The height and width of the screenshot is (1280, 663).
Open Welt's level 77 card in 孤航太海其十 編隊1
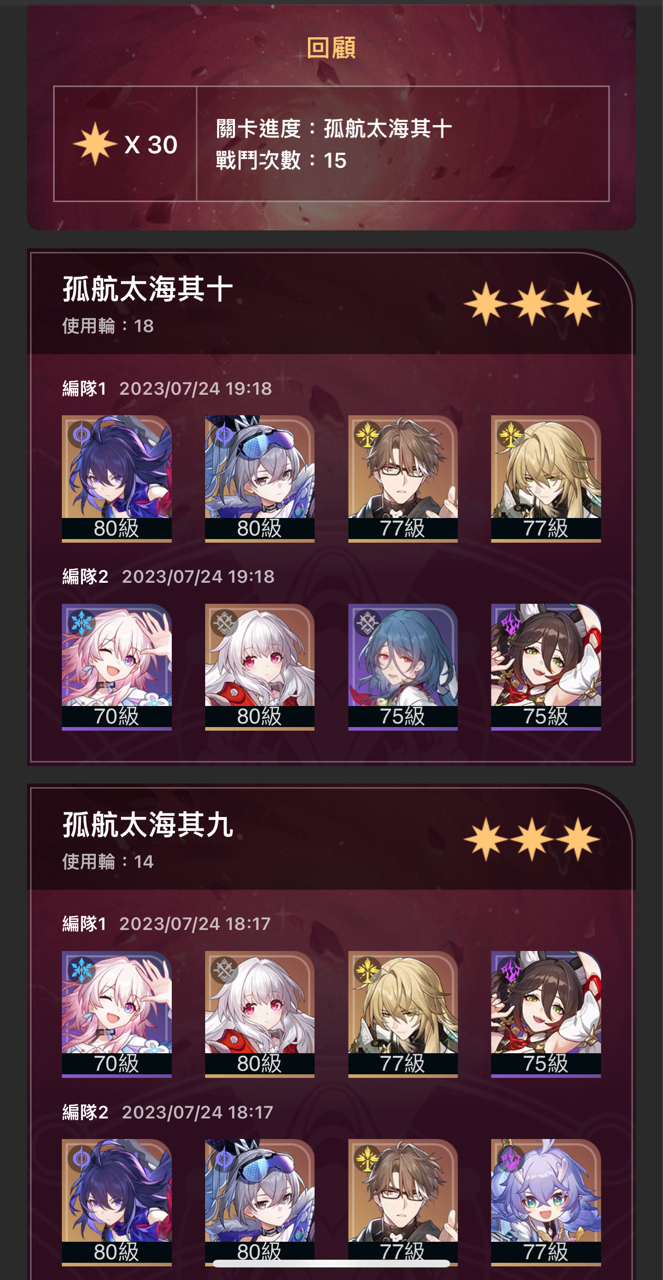[403, 479]
